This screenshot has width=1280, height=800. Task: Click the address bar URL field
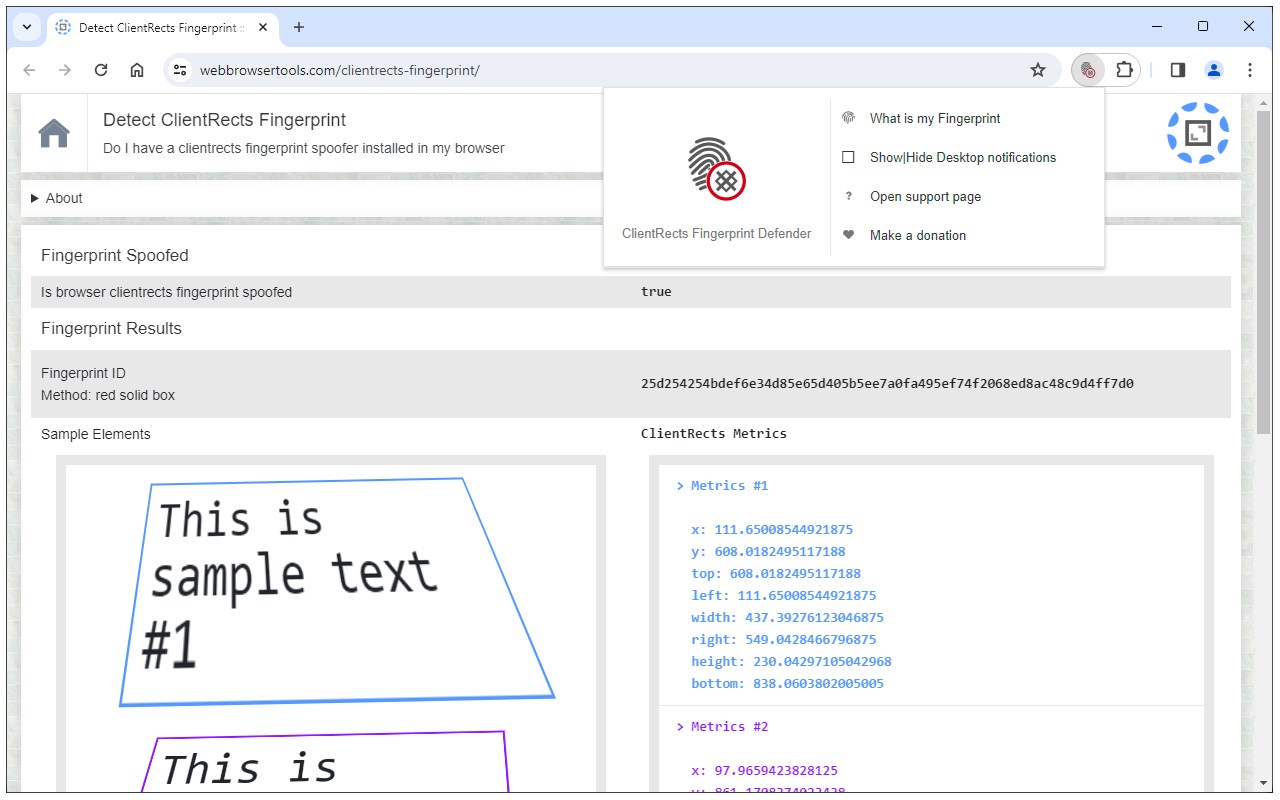click(x=610, y=70)
